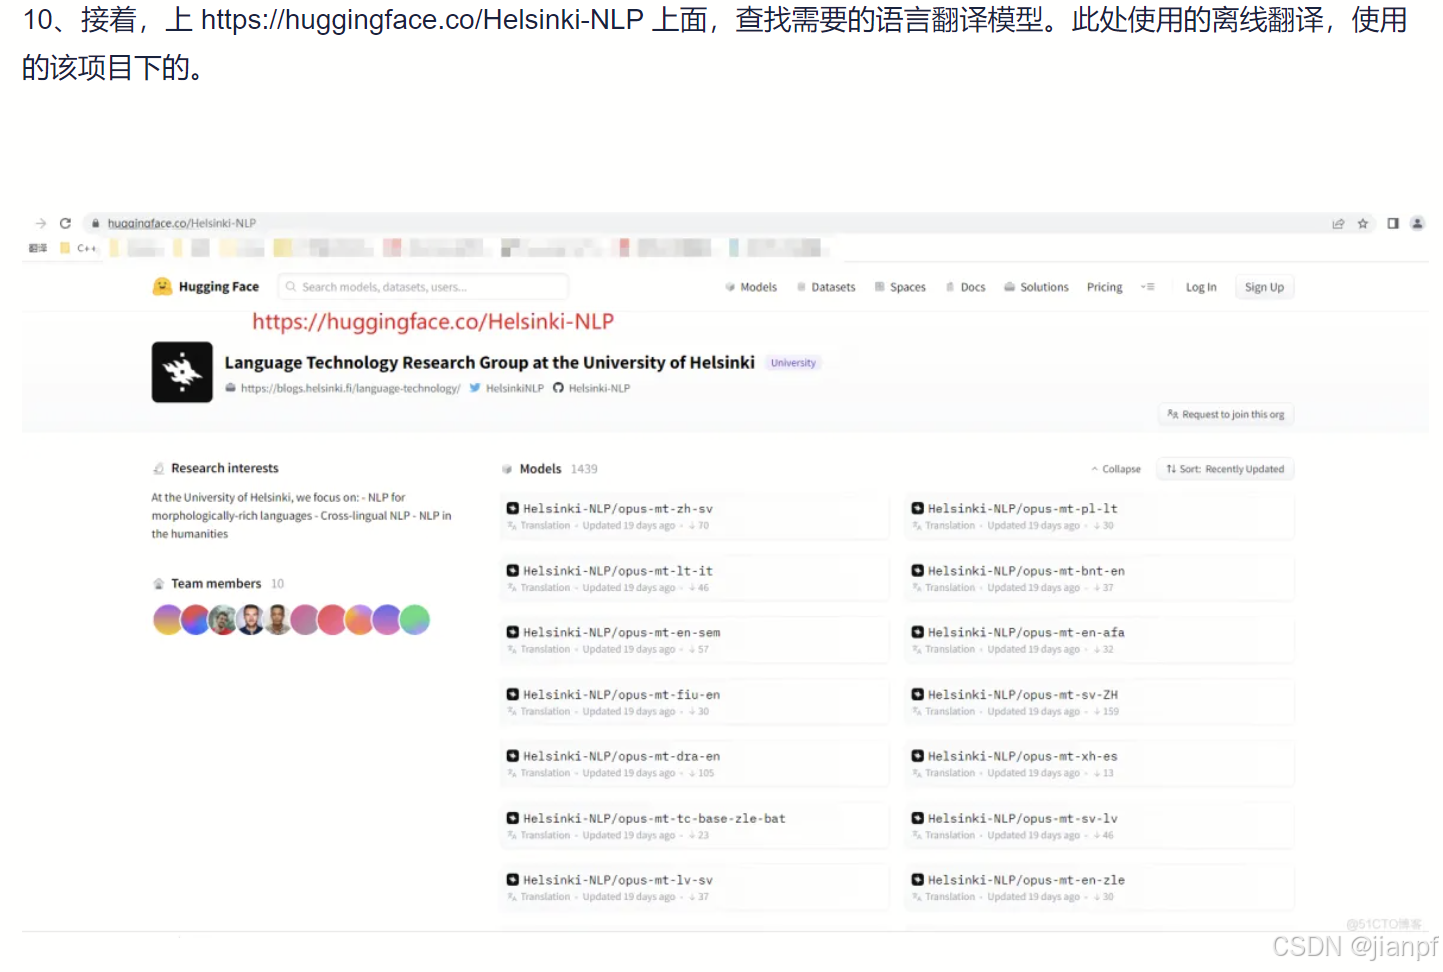Open the Spaces nav item
Viewport: 1443px width, 972px height.
(x=900, y=287)
